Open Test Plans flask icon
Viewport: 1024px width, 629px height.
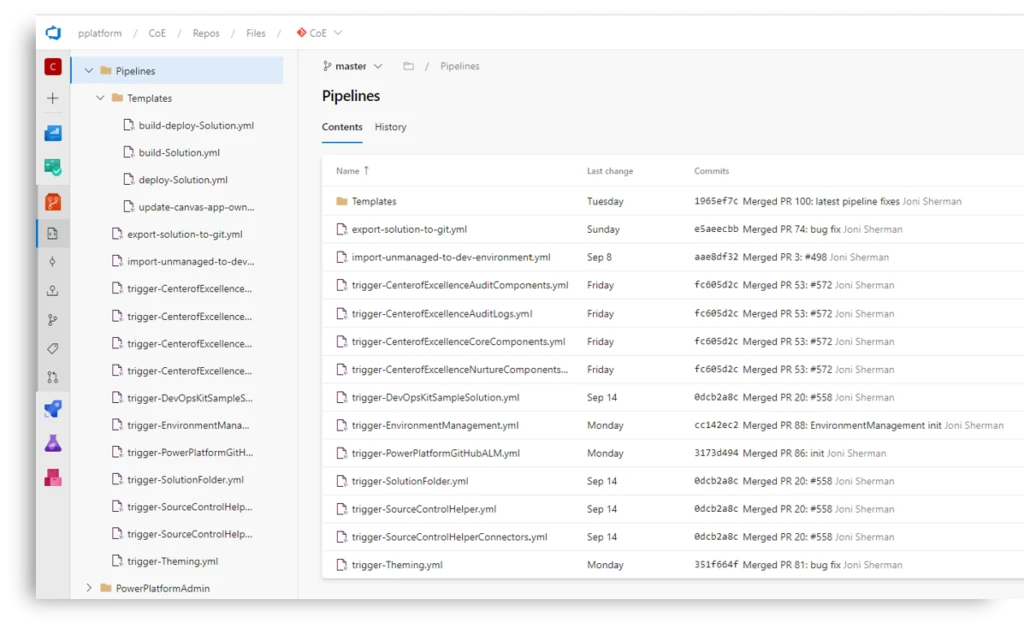(52, 443)
